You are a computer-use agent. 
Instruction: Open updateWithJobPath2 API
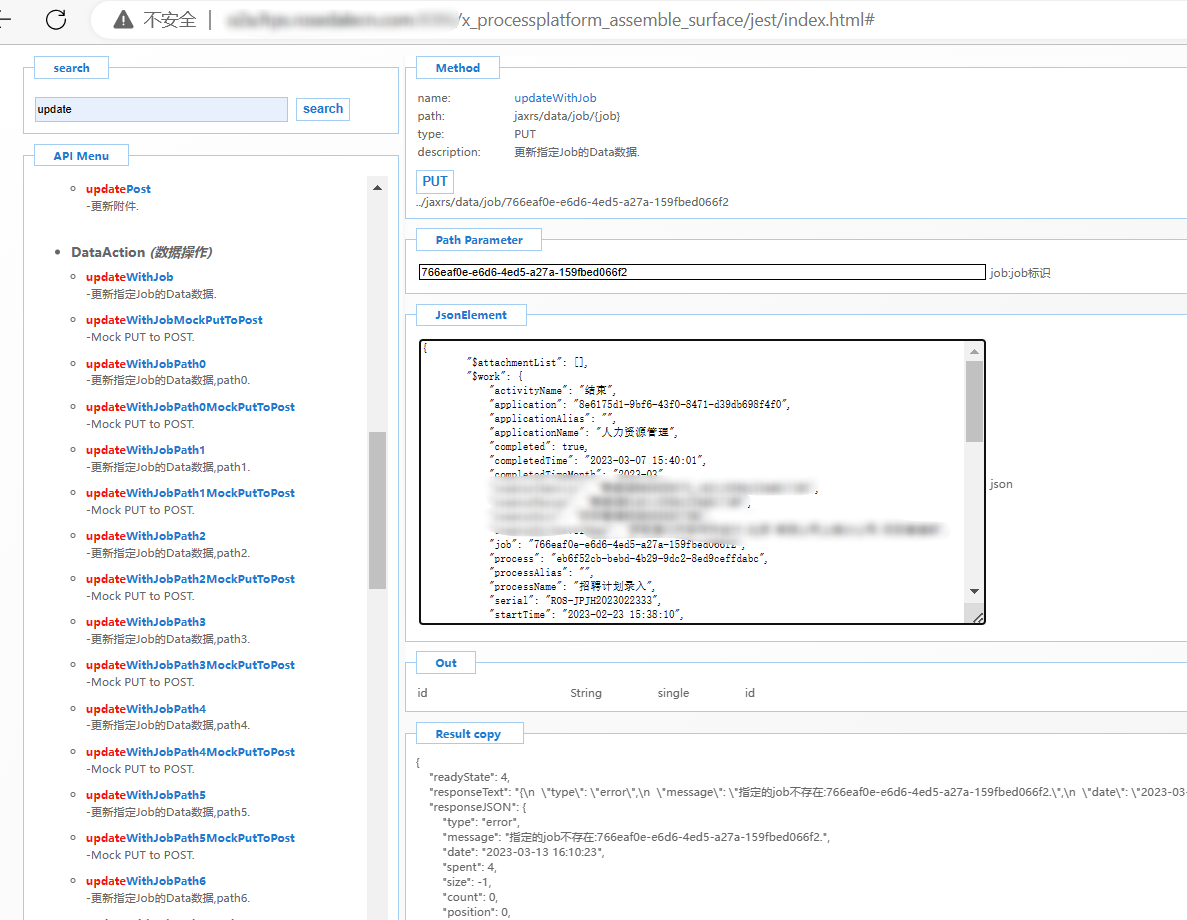click(145, 535)
